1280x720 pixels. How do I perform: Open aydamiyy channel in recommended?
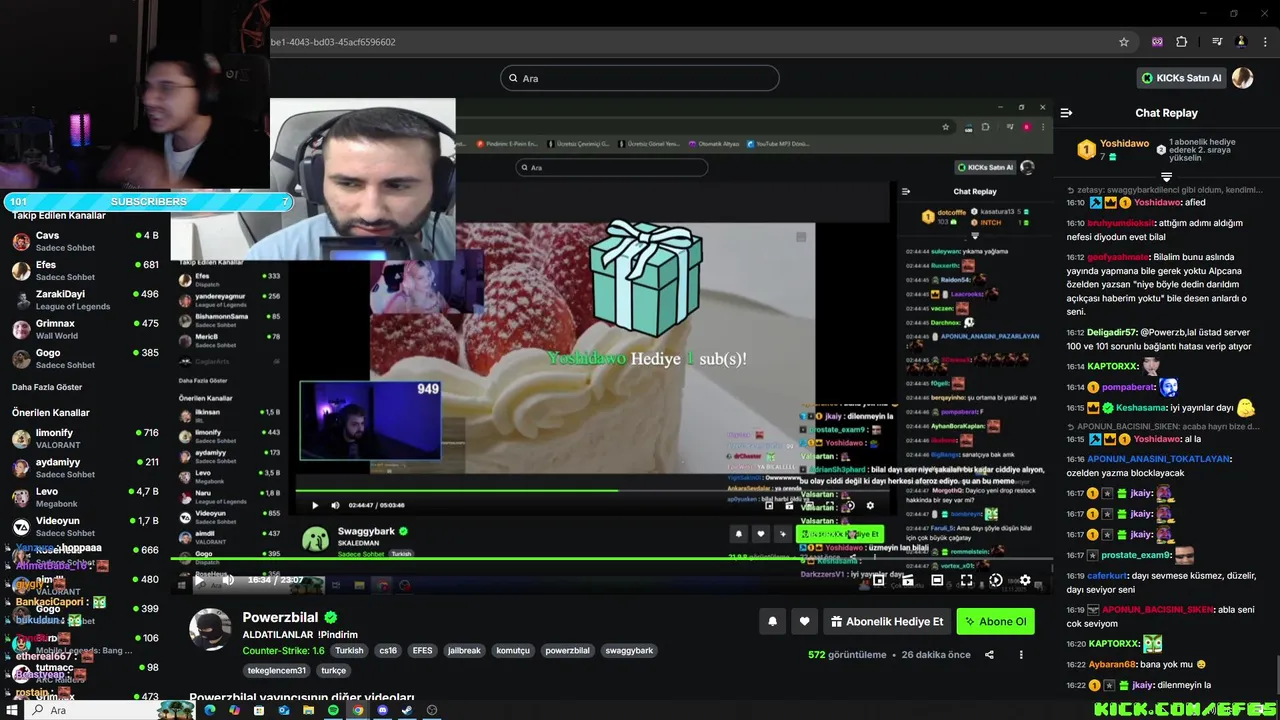tap(85, 468)
